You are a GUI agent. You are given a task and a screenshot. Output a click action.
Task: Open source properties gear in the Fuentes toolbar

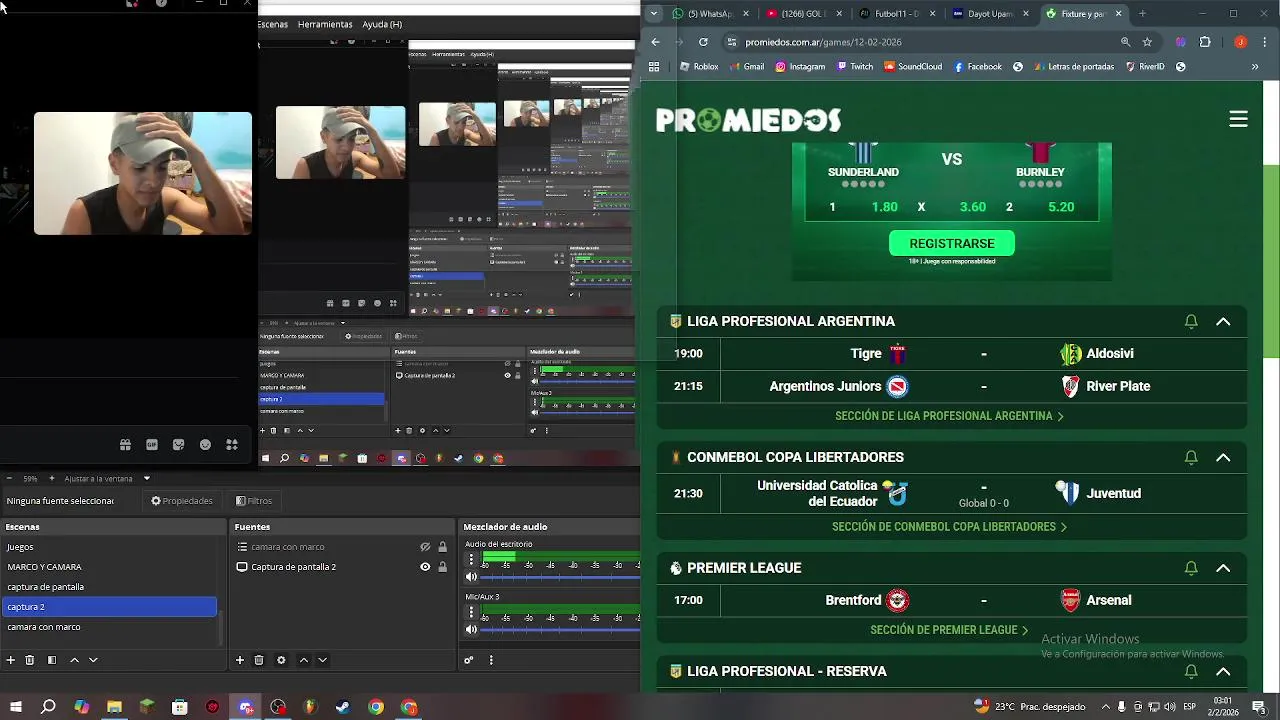[x=281, y=660]
